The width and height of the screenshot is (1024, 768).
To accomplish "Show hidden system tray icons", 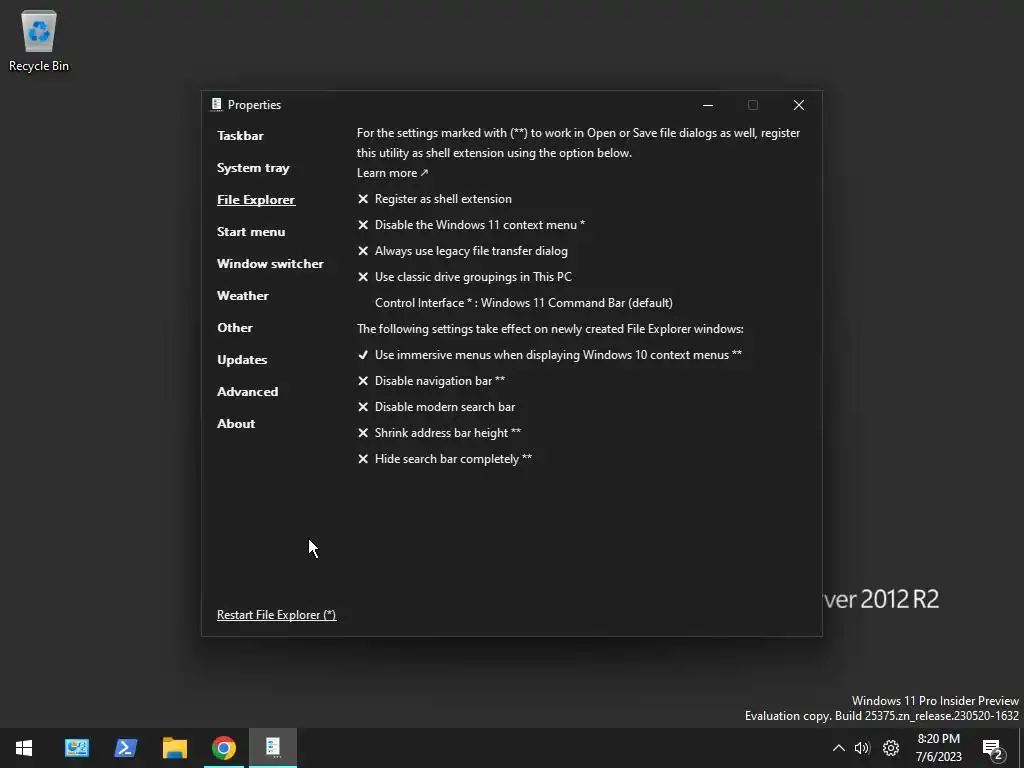I will coord(839,748).
